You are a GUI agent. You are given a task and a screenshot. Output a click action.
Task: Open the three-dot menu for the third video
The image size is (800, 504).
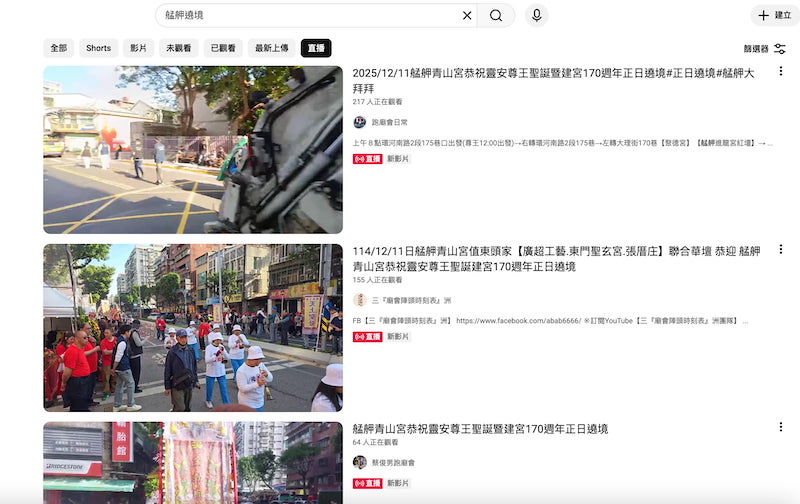tap(781, 428)
